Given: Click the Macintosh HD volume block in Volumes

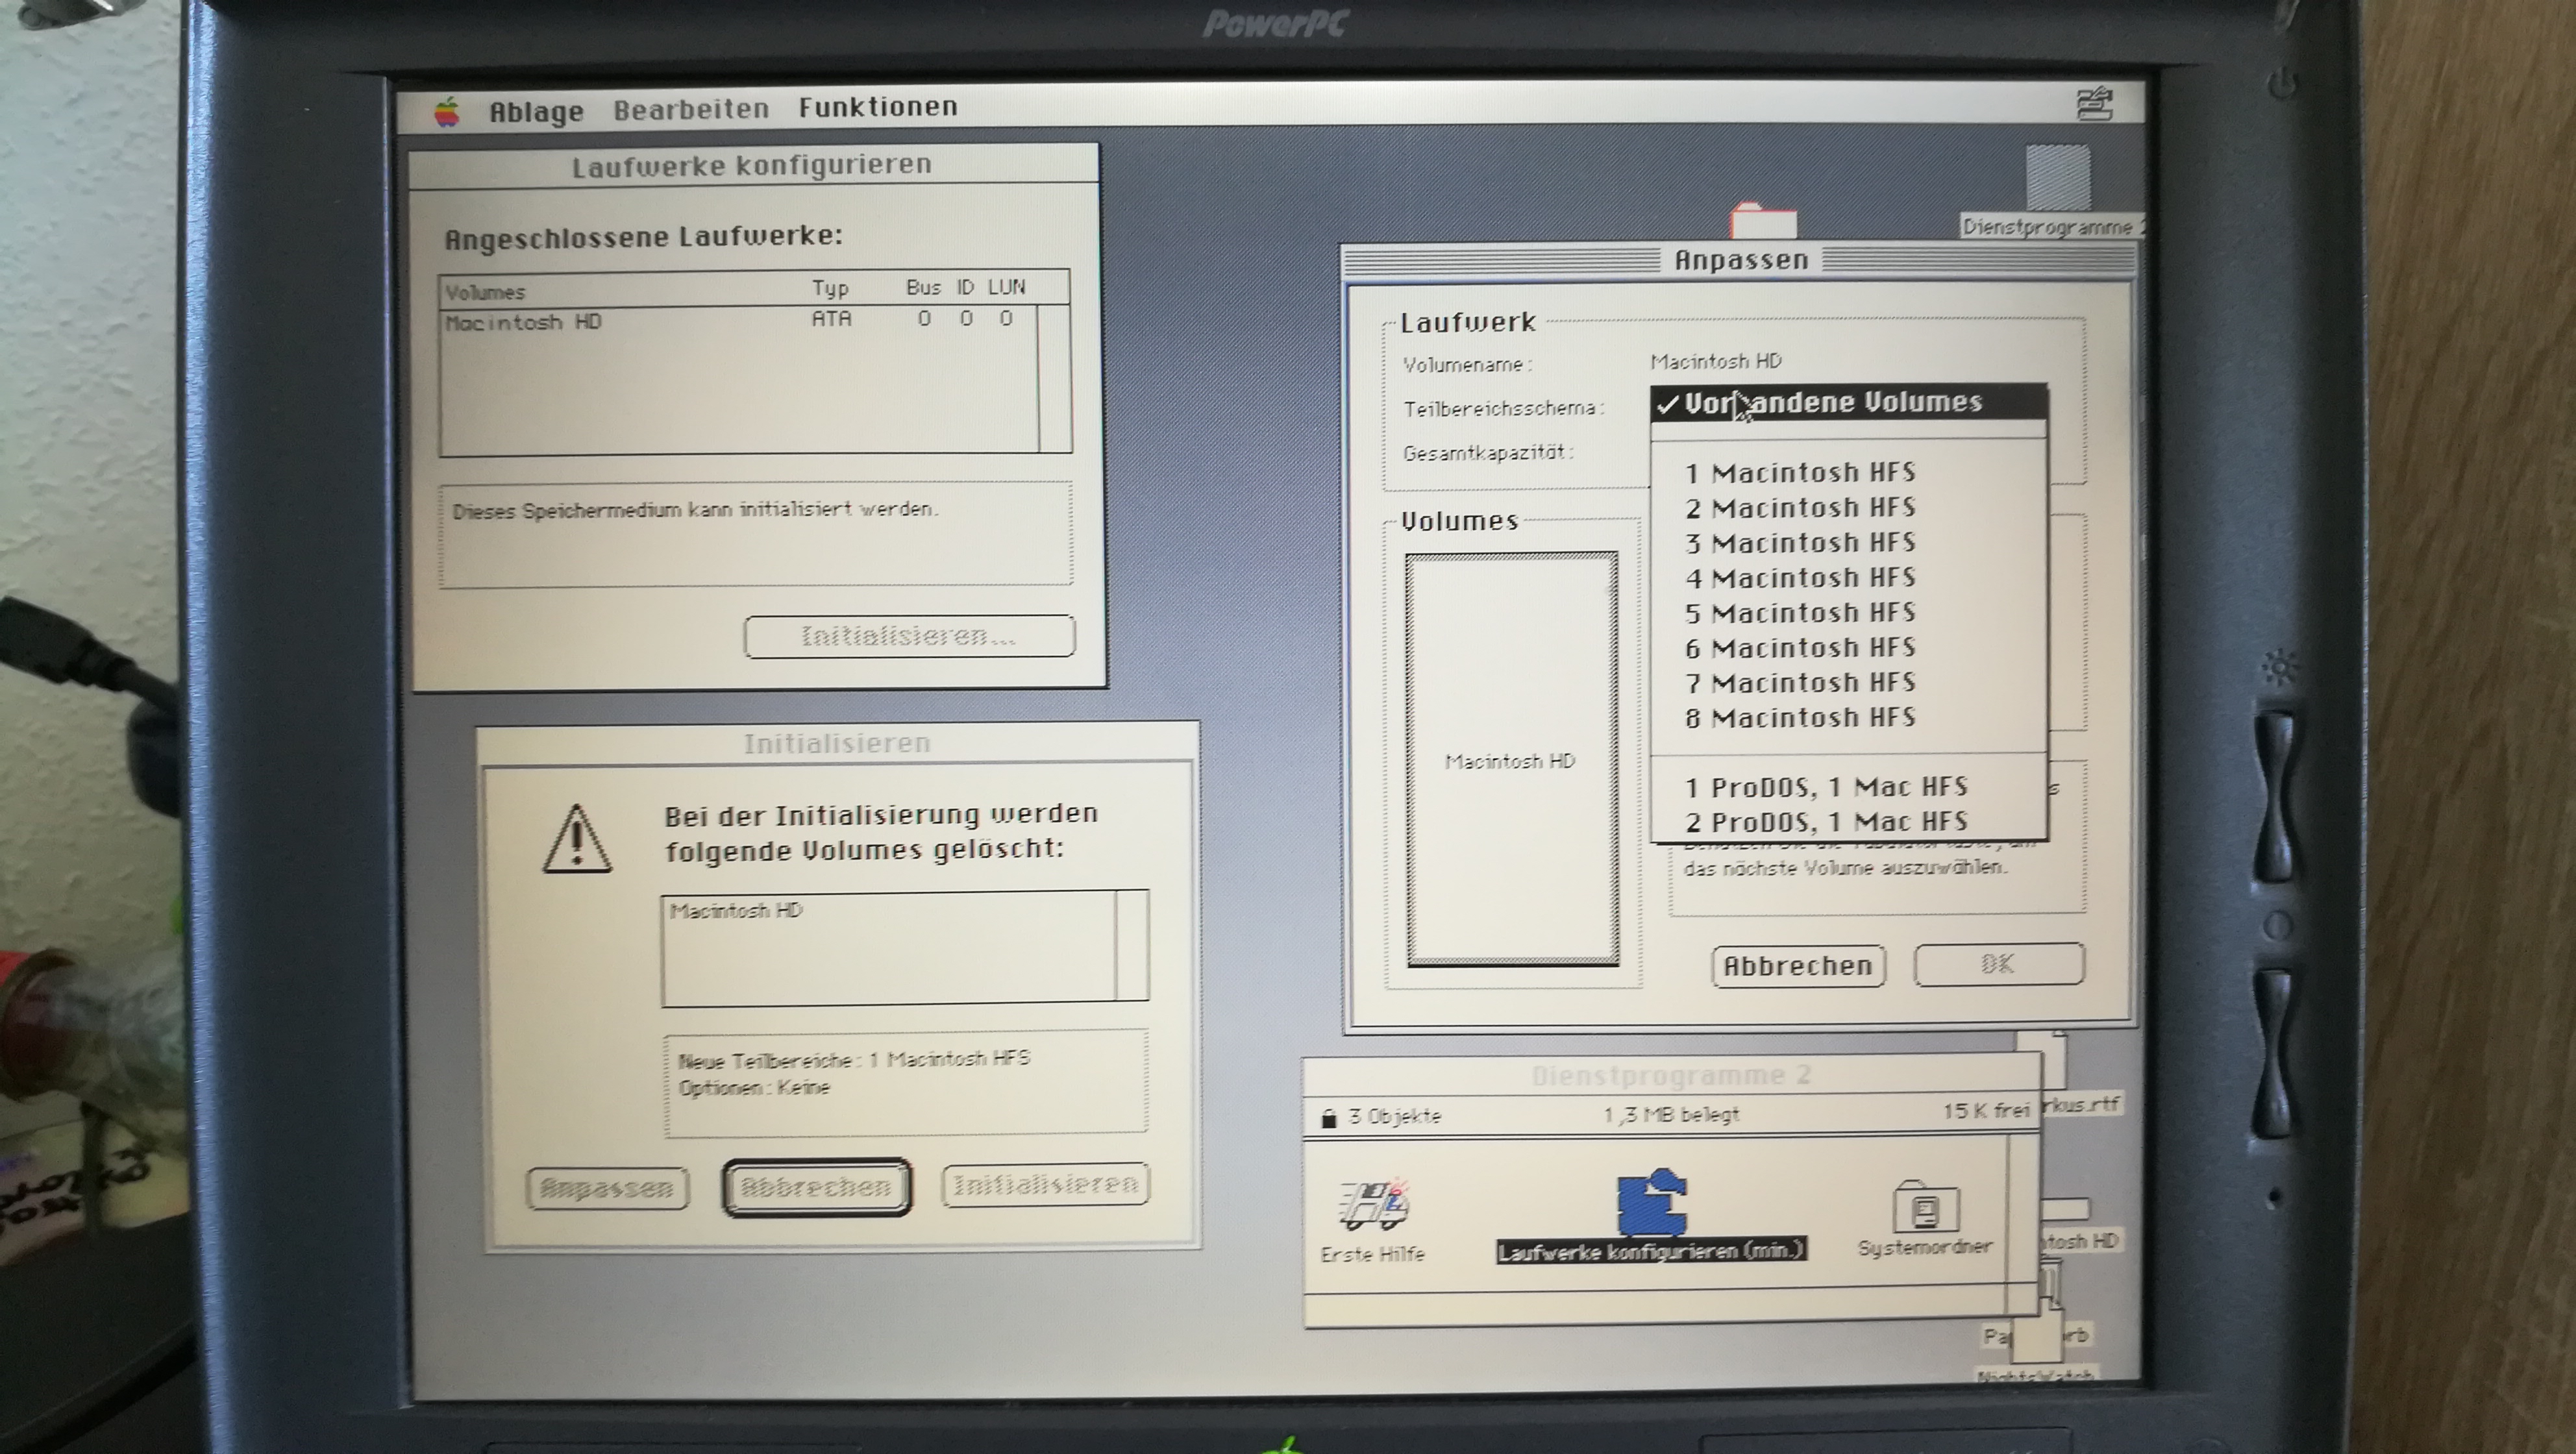Looking at the screenshot, I should point(1511,760).
